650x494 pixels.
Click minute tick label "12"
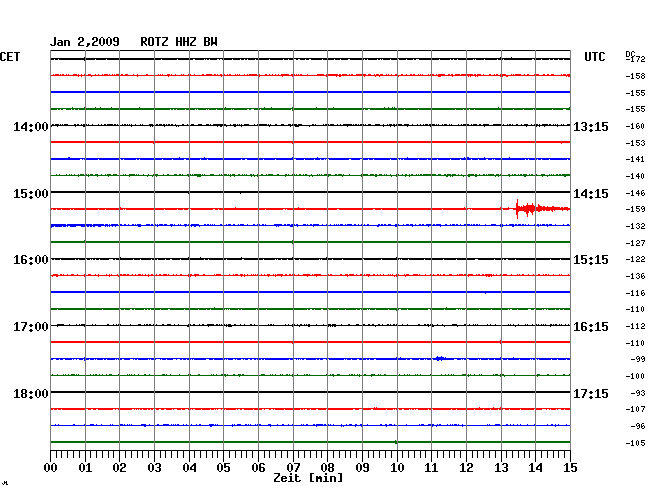pyautogui.click(x=466, y=468)
